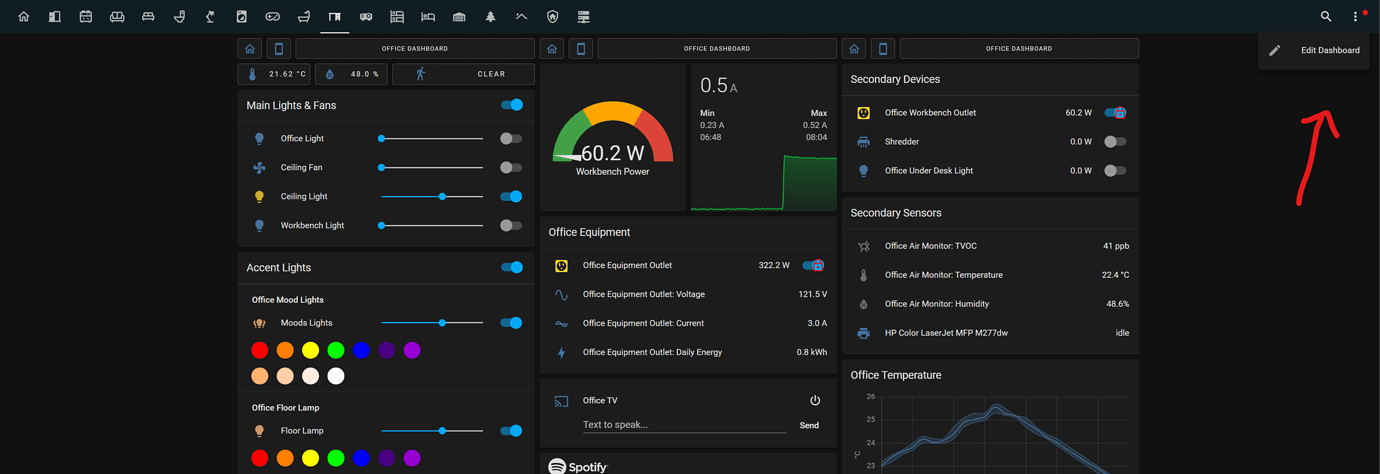Open the washing machine laundry tab
The width and height of the screenshot is (1380, 474).
click(x=241, y=17)
